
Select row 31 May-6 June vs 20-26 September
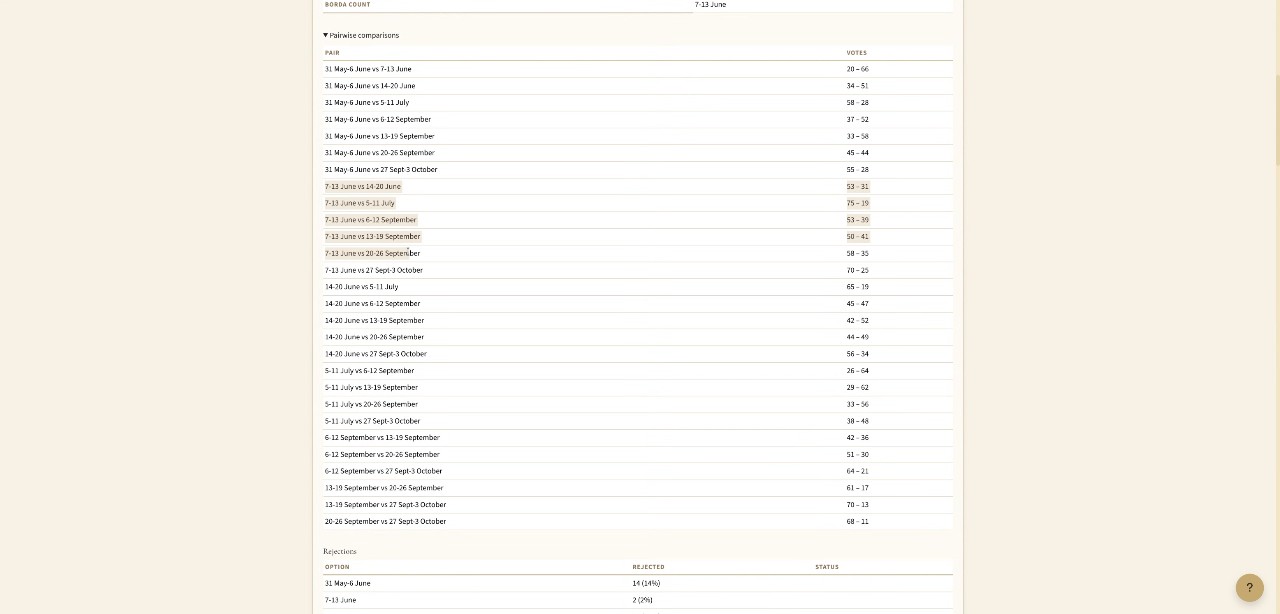tap(638, 153)
